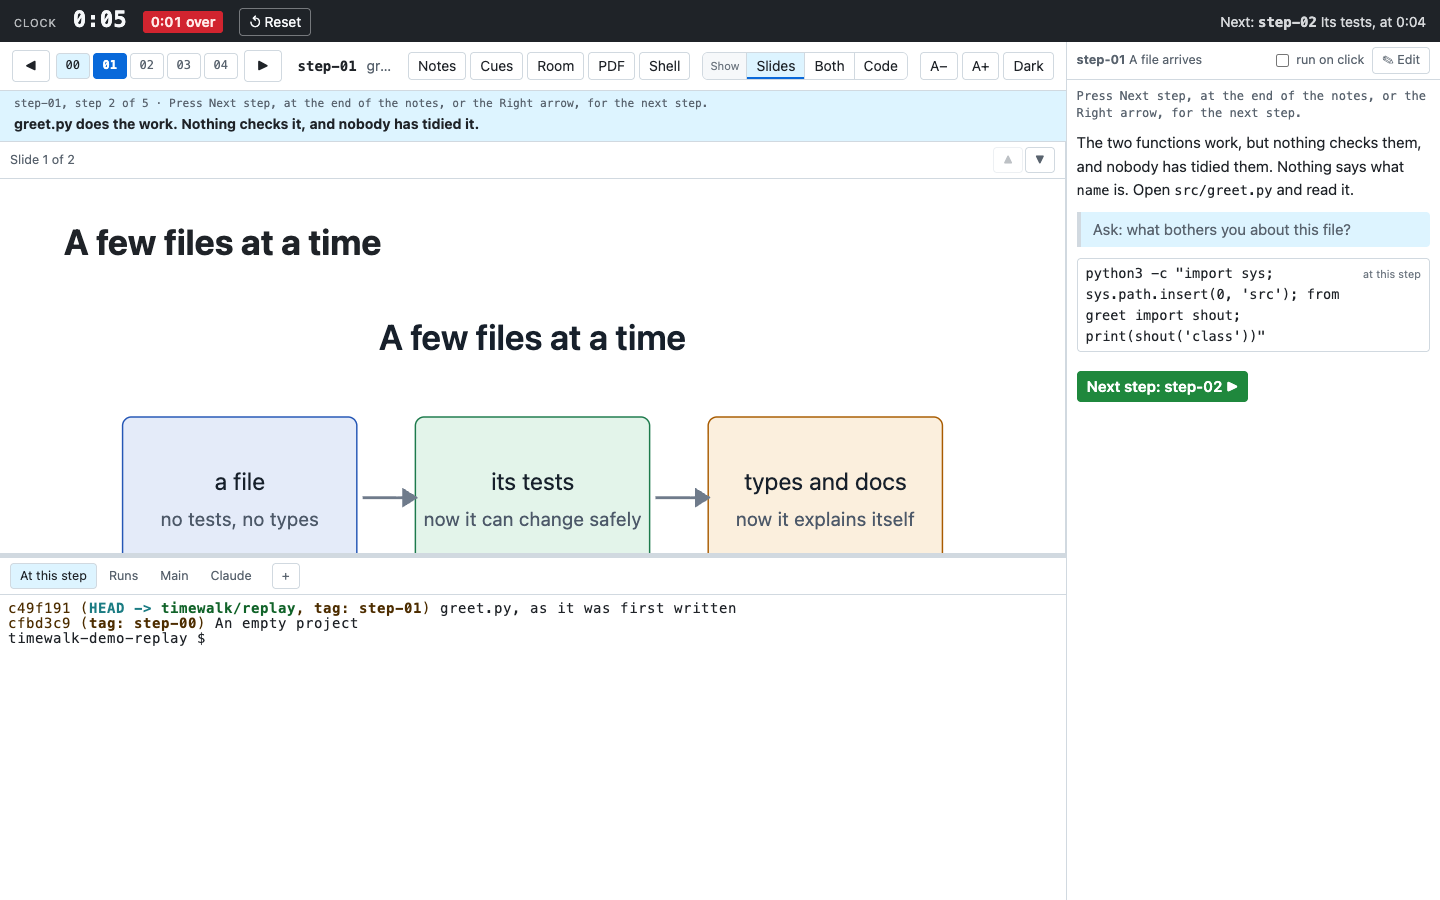Image resolution: width=1440 pixels, height=900 pixels.
Task: Click the 'types and docs' slide box
Action: tap(825, 486)
